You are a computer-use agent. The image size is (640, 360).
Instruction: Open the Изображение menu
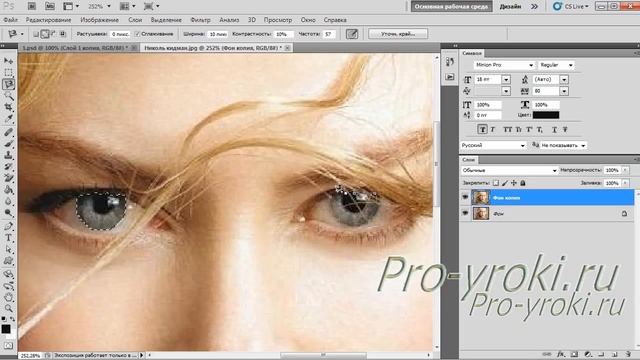click(x=99, y=20)
